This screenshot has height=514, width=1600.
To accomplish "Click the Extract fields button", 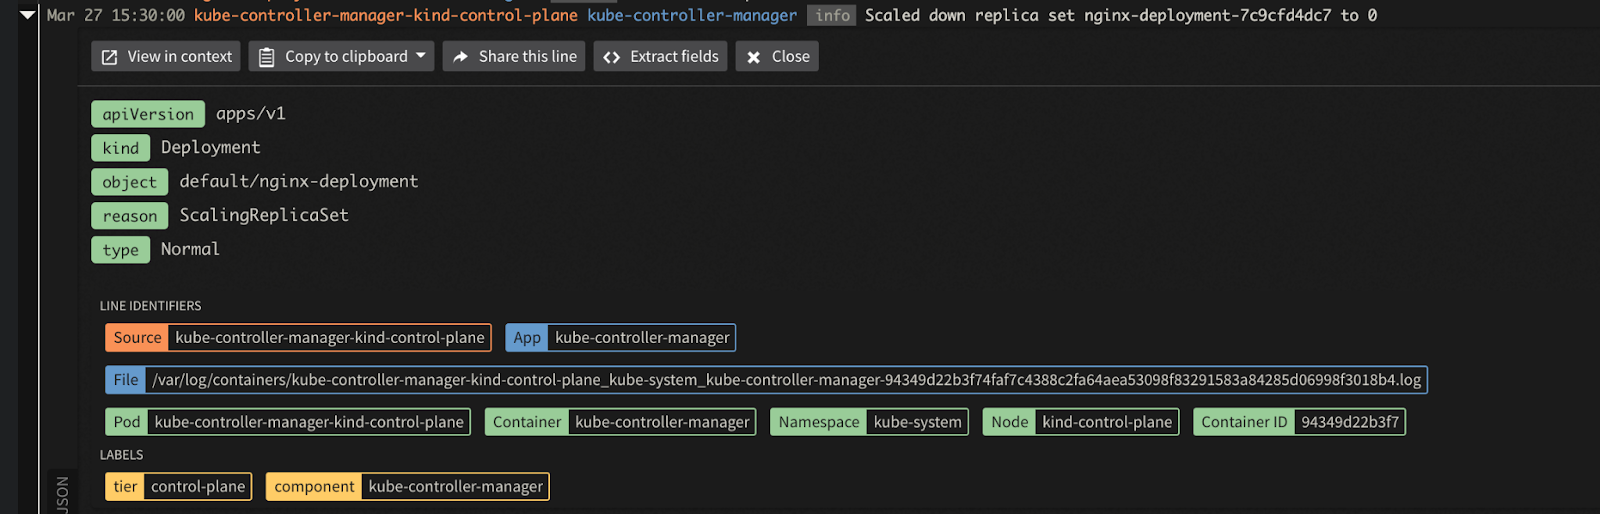I will 660,56.
